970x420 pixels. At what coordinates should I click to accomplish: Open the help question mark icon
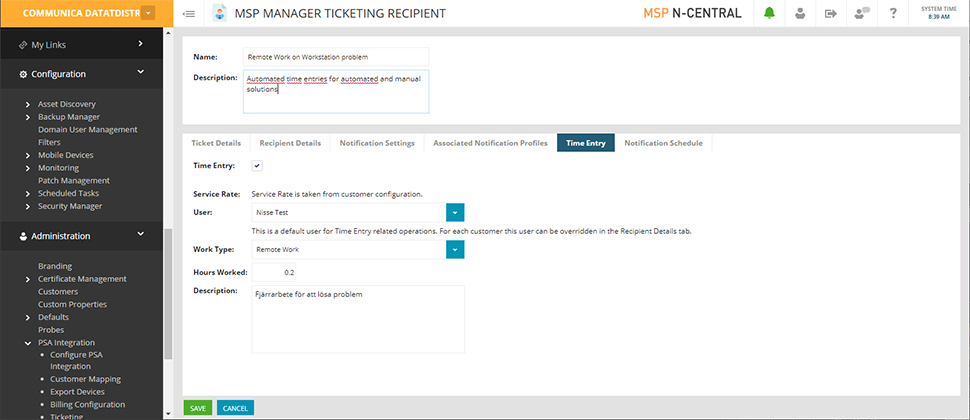[893, 13]
